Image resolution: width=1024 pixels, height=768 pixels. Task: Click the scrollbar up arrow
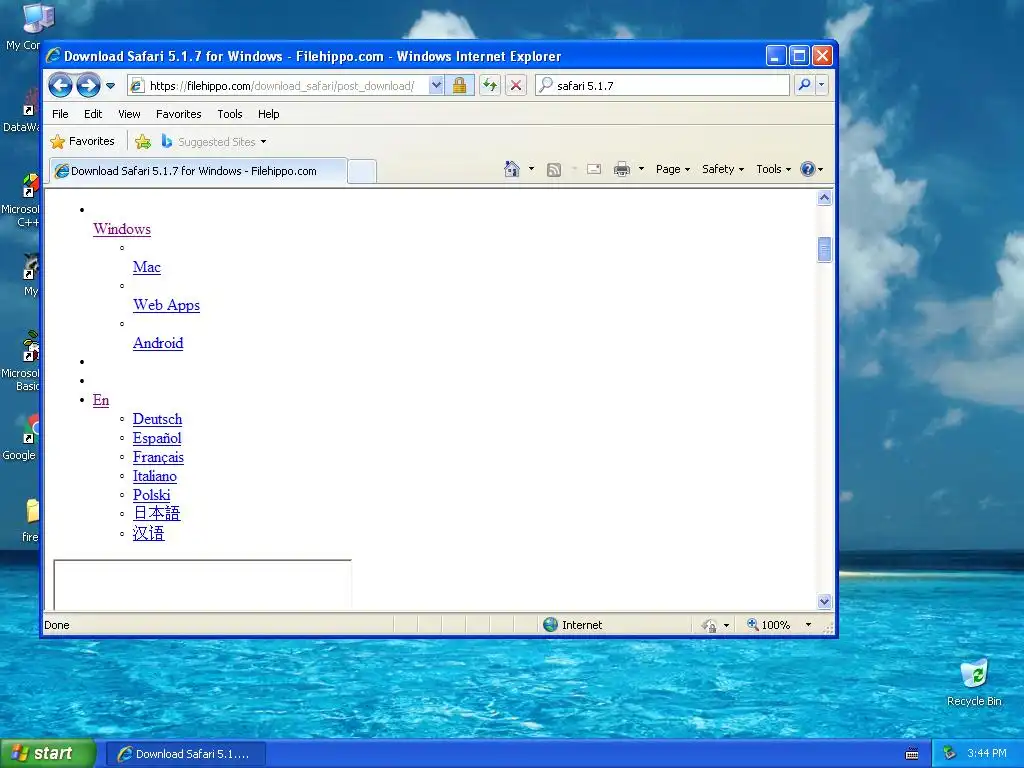coord(824,198)
